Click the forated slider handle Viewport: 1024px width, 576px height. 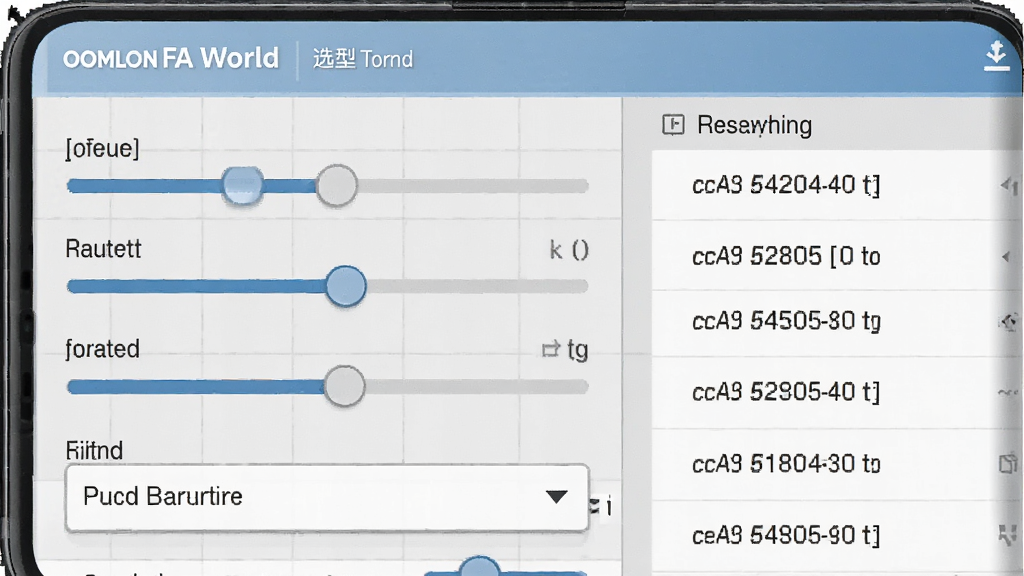click(x=344, y=387)
